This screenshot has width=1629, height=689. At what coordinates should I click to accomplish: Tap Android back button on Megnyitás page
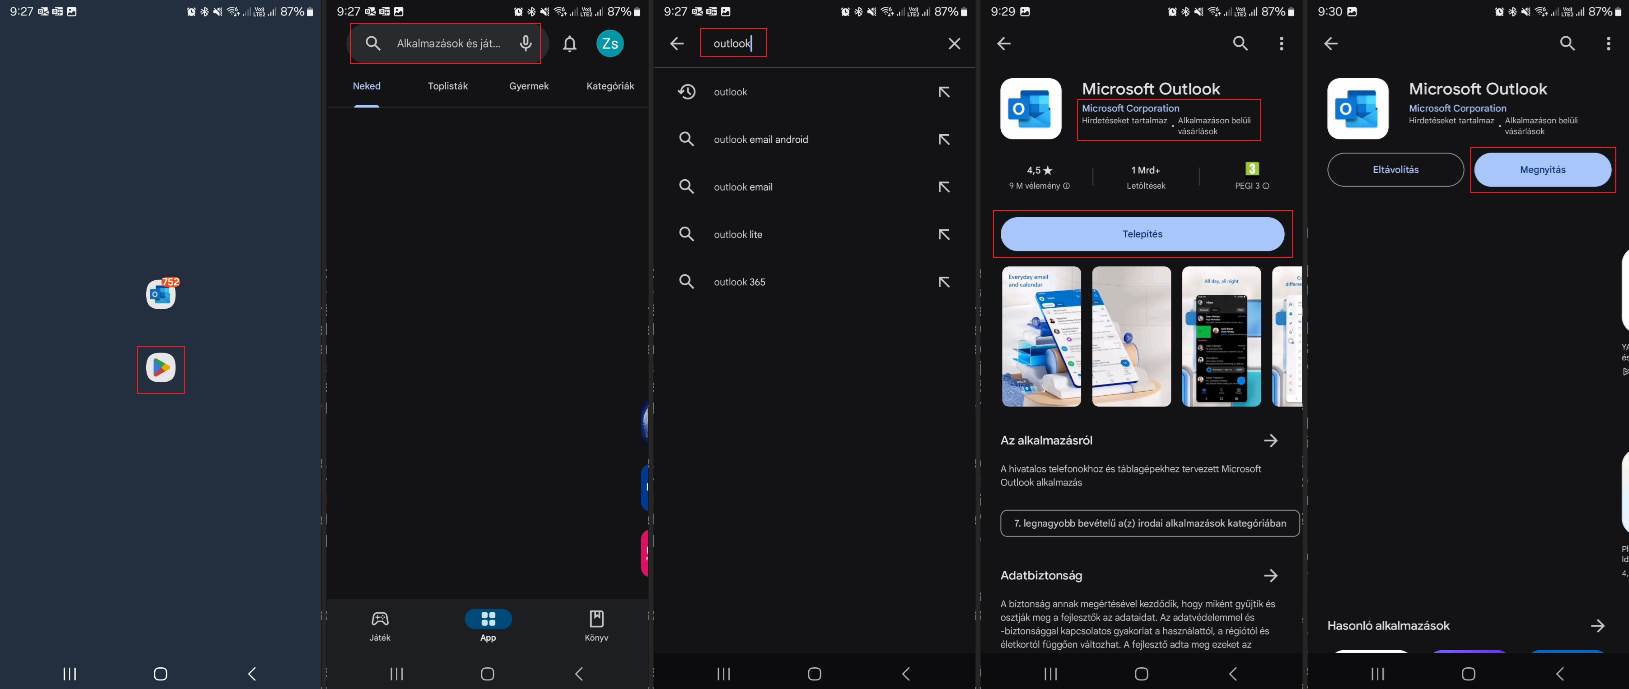pyautogui.click(x=1560, y=674)
